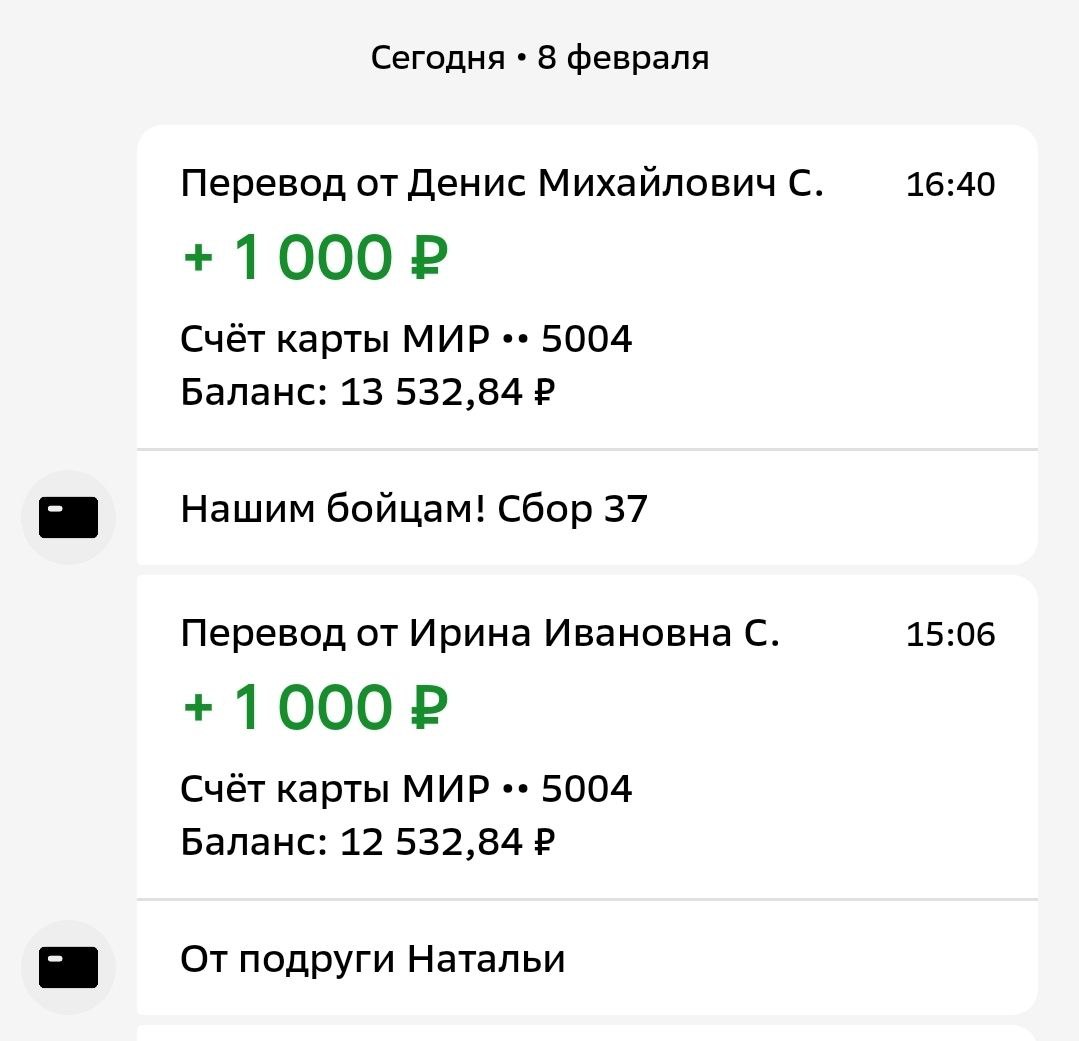Viewport: 1079px width, 1041px height.
Task: Click the +1 000 ₽ amount received at 16:40
Action: click(x=315, y=257)
